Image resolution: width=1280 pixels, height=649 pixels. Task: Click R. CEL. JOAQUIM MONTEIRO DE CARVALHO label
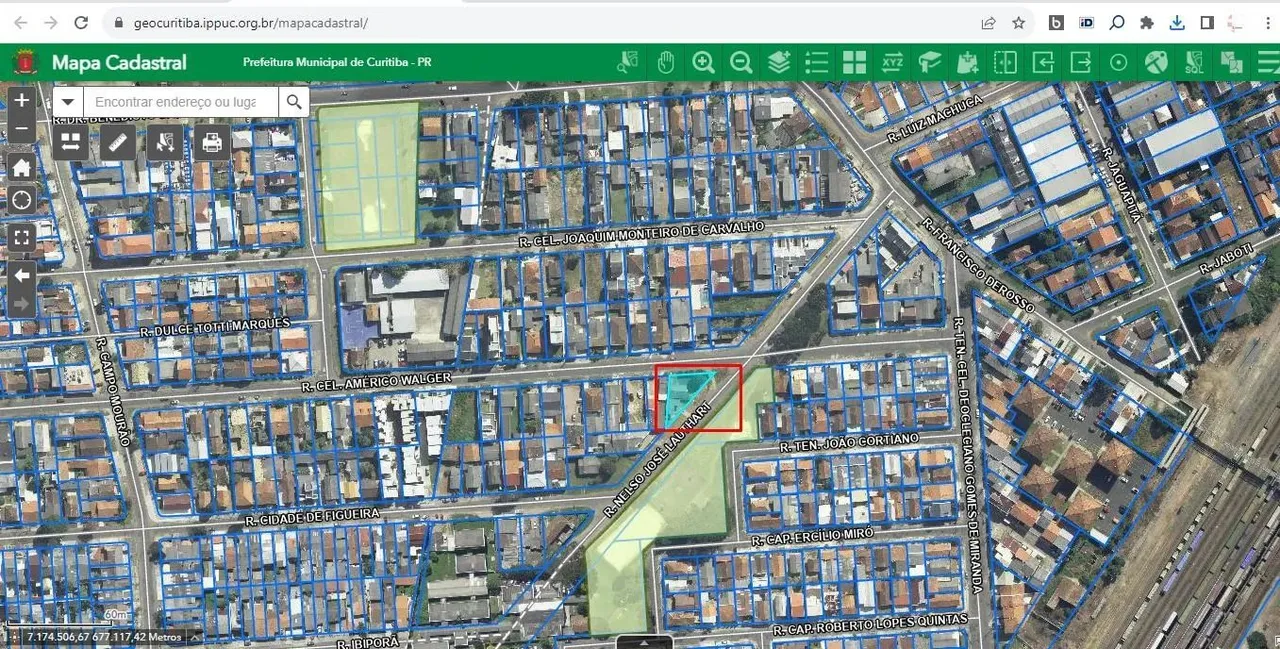click(641, 234)
